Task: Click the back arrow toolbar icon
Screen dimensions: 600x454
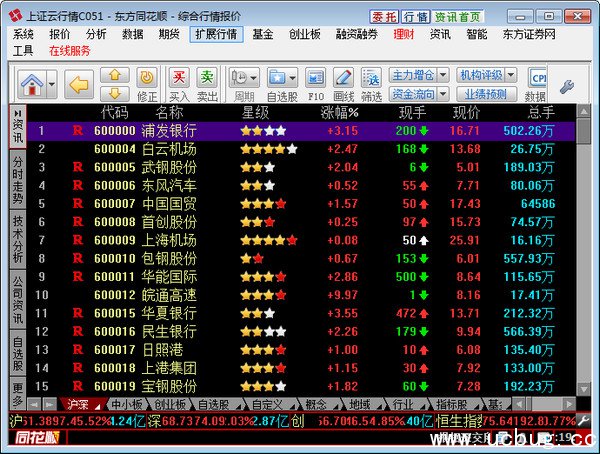Action: [x=78, y=83]
